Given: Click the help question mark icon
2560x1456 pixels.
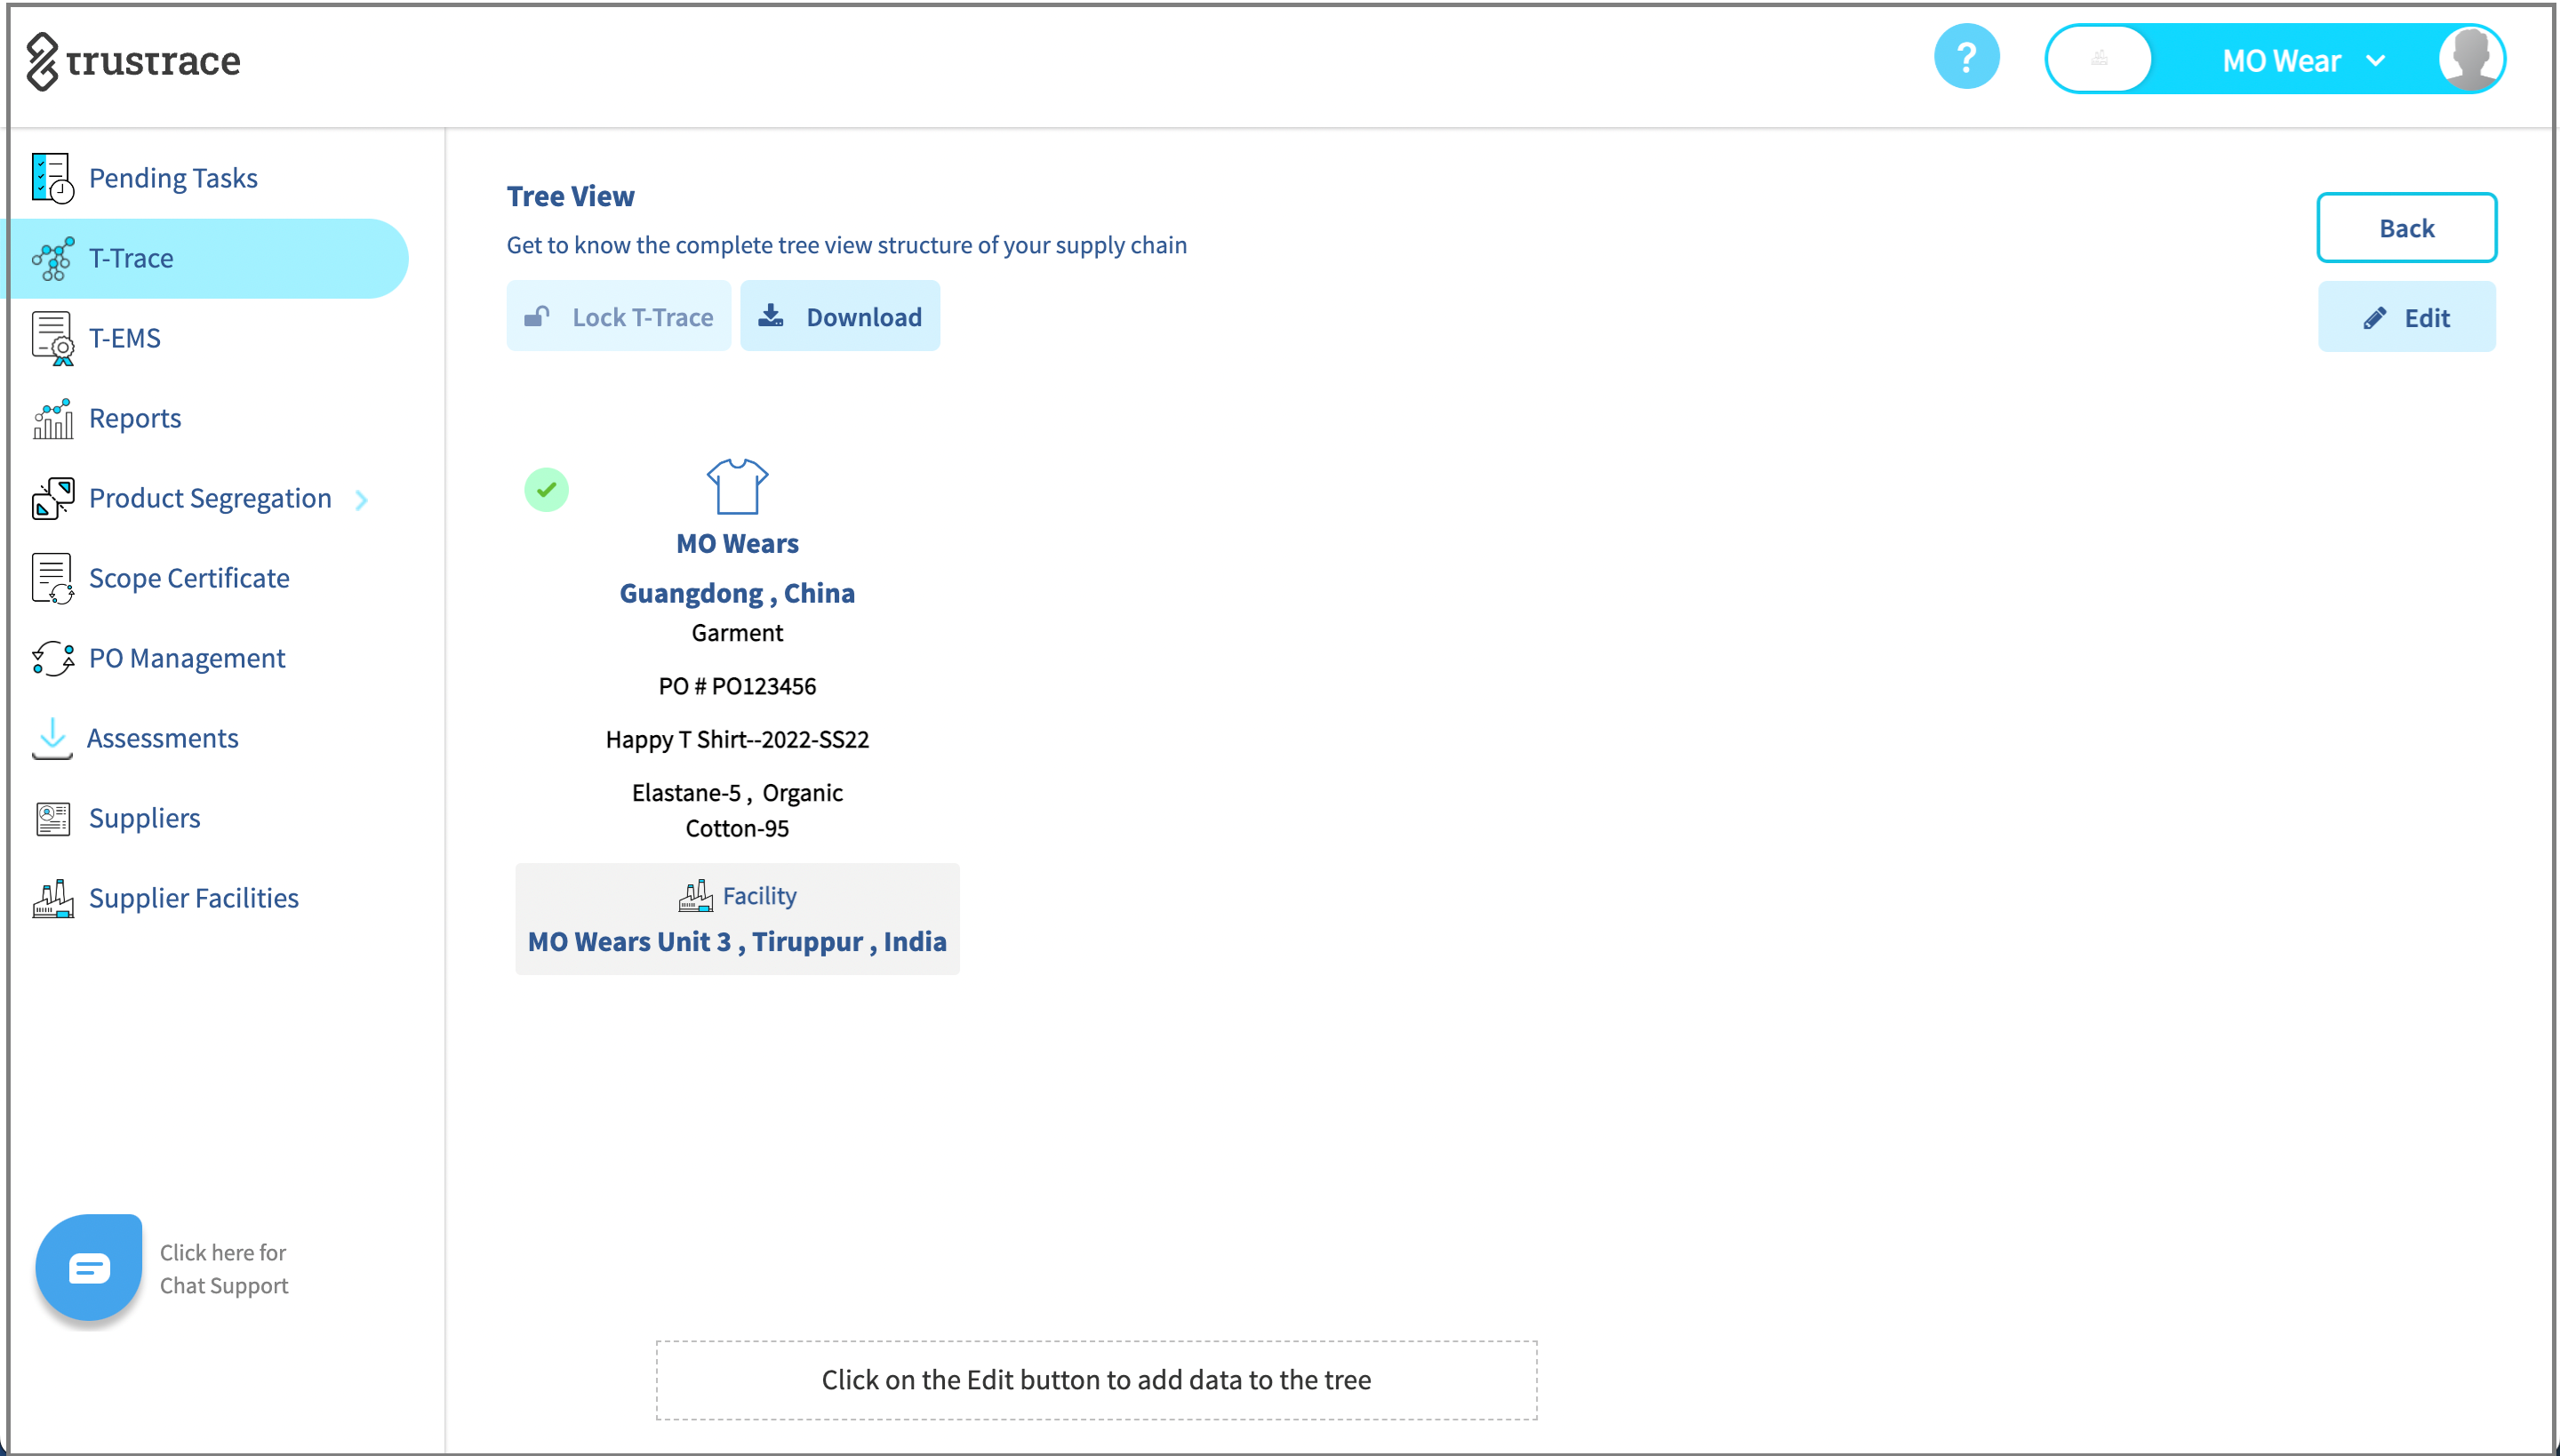Looking at the screenshot, I should (x=1965, y=57).
